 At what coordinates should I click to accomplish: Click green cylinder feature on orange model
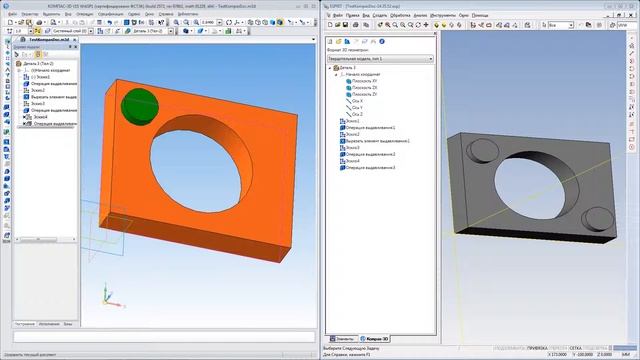tap(140, 106)
